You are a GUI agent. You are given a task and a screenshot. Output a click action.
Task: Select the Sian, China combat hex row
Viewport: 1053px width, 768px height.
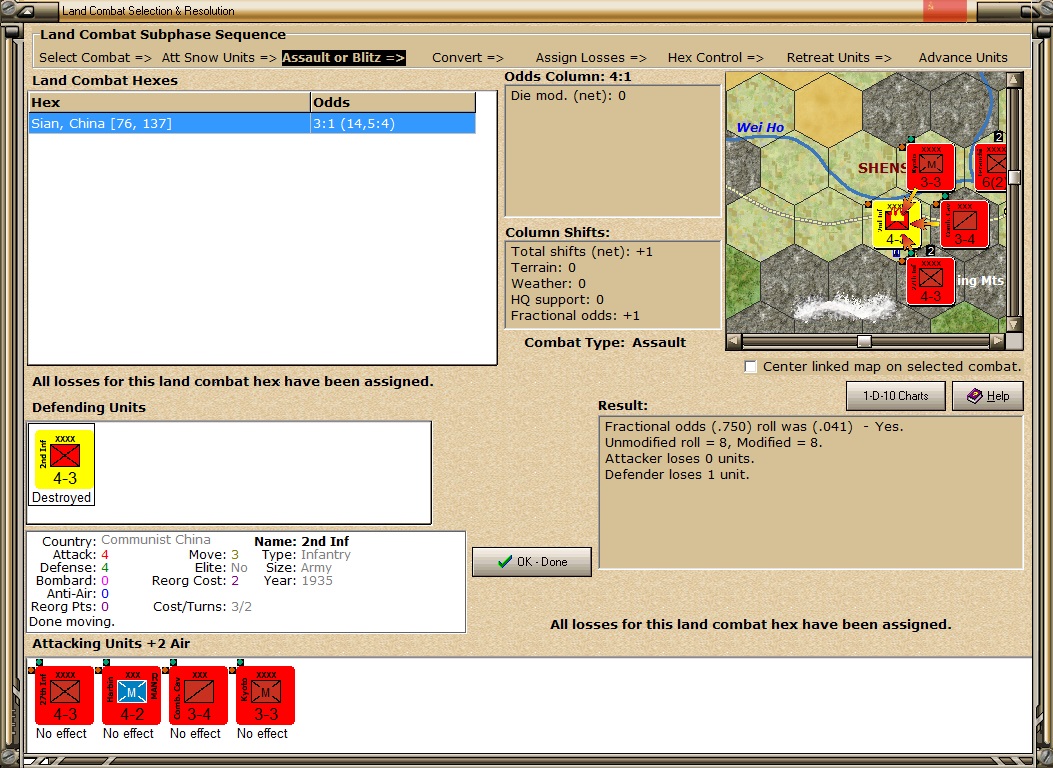pos(252,124)
